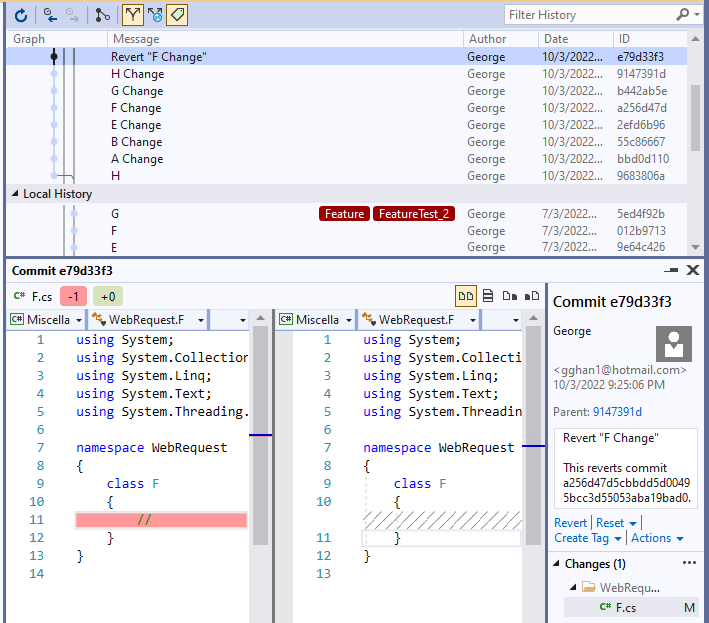Screen dimensions: 709x623
Task: Click the FeatureTest_2 branch label
Action: point(413,214)
